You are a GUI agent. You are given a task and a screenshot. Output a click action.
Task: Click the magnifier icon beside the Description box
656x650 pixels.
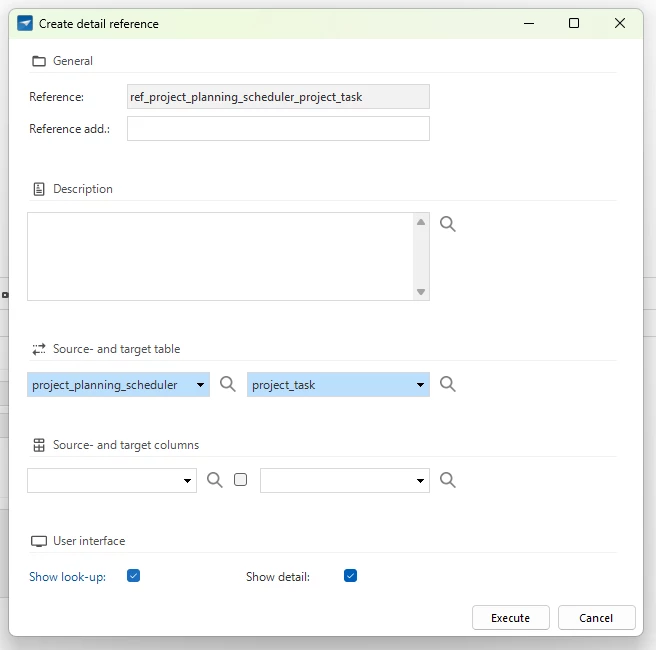[448, 224]
